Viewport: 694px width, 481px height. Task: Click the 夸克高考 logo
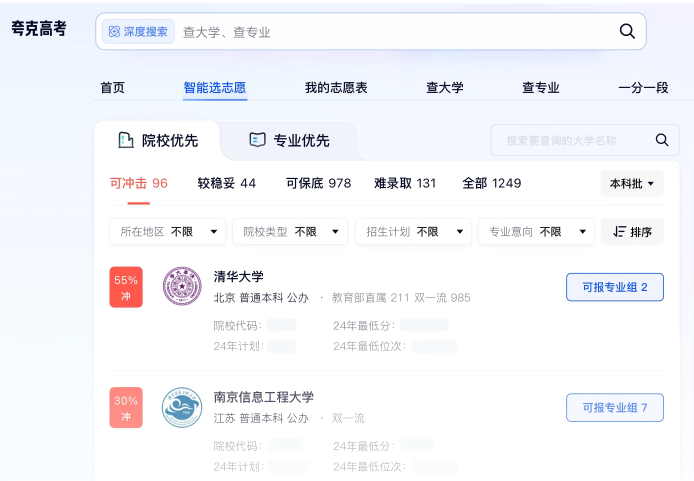coord(39,29)
